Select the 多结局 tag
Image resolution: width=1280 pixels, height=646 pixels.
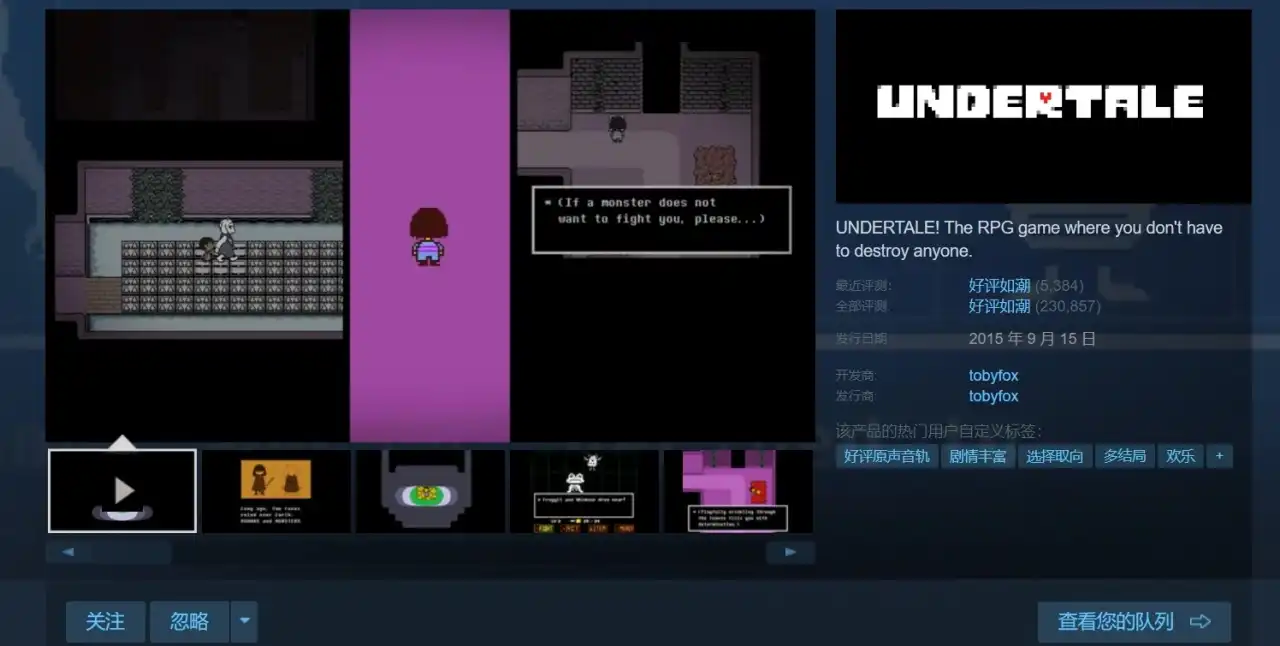(1125, 456)
